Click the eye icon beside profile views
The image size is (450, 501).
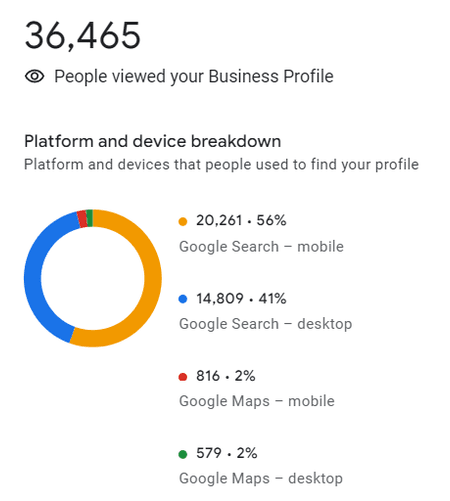click(35, 76)
